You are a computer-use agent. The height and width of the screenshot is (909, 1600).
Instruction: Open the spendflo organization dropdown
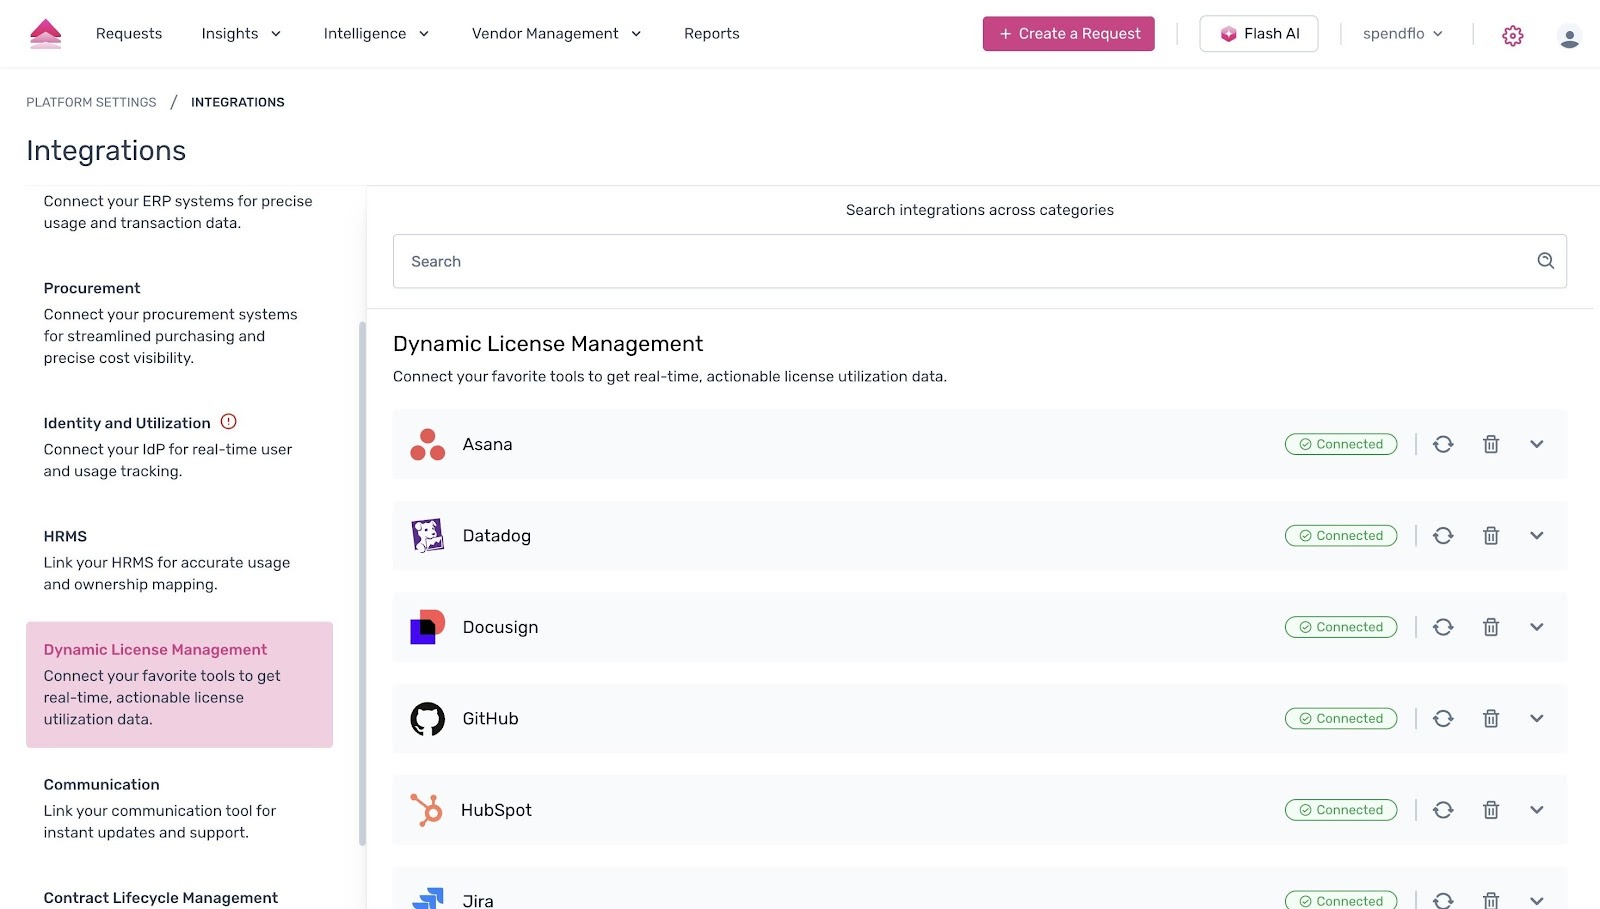point(1403,34)
